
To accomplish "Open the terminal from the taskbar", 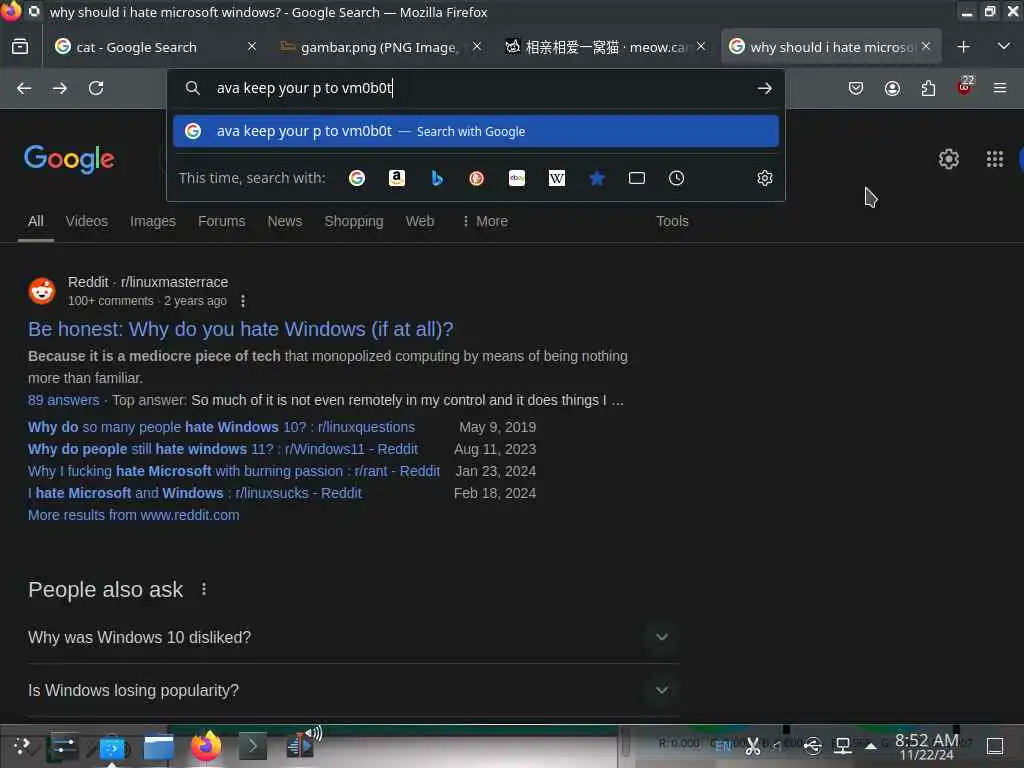I will pos(253,746).
